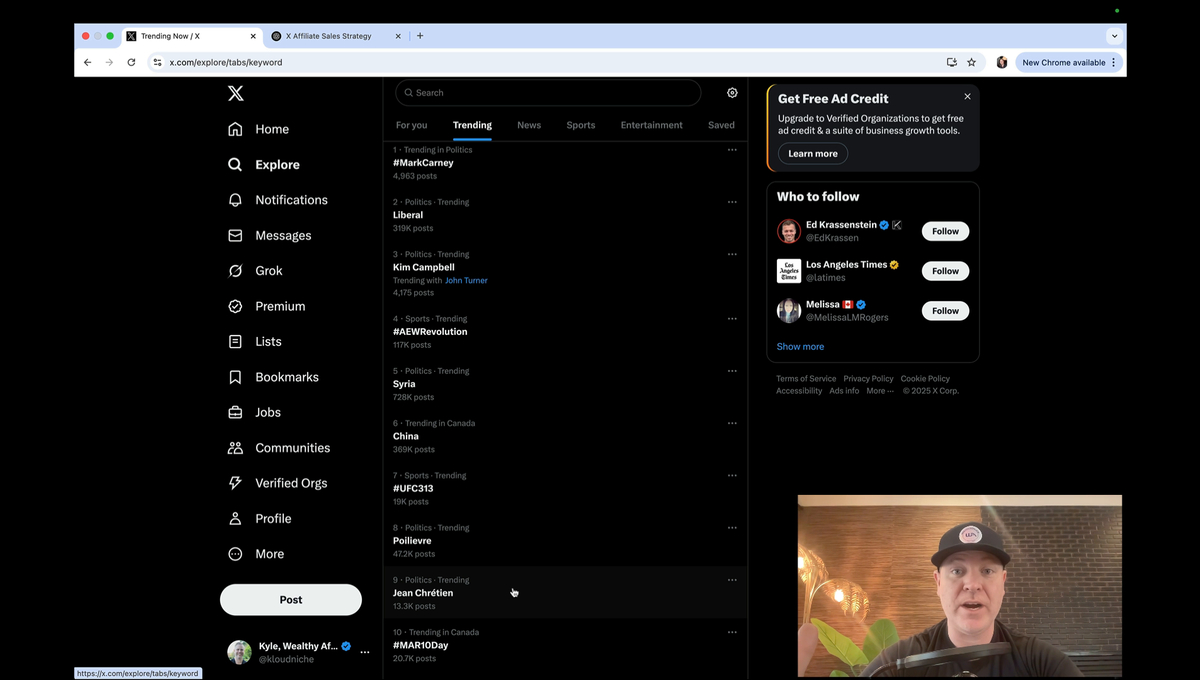
Task: Dismiss the Get Free Ad Credit banner
Action: [x=967, y=97]
